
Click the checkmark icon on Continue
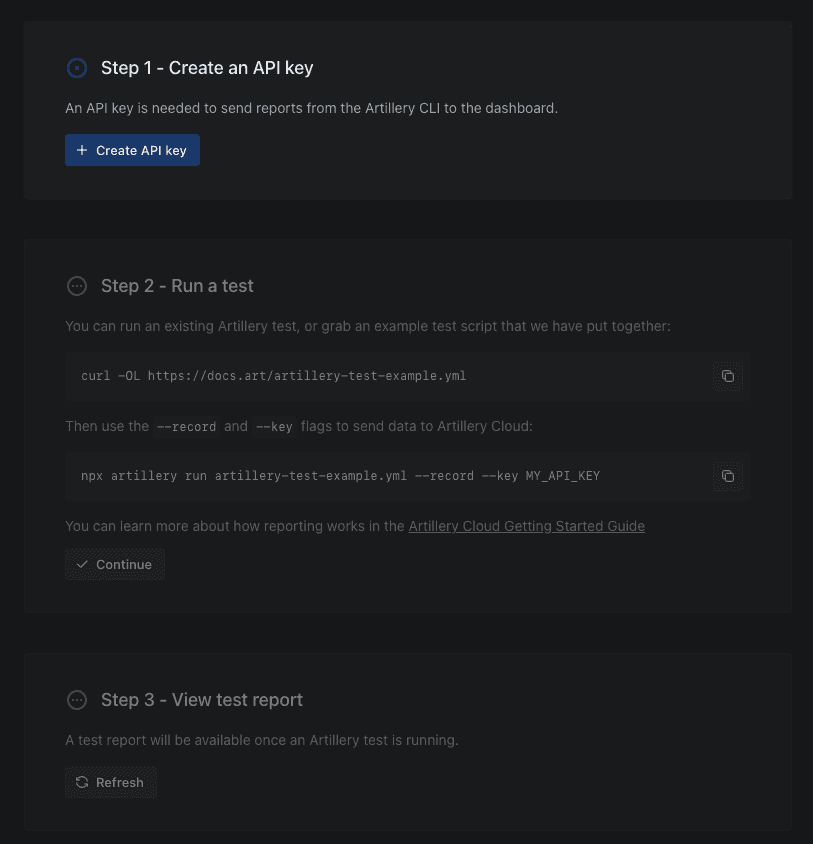pyautogui.click(x=82, y=565)
